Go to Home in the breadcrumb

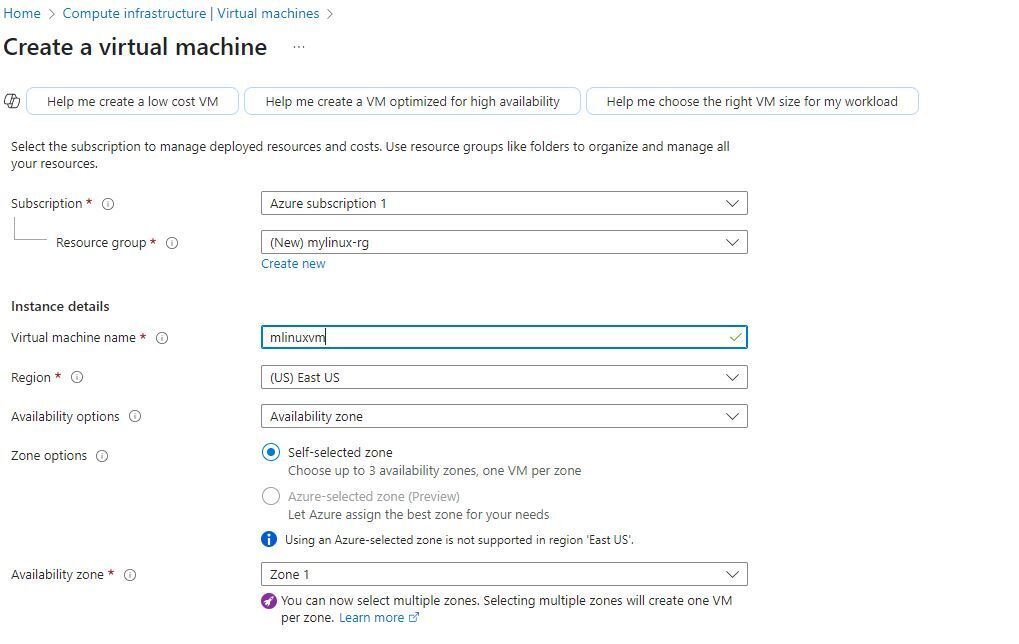(22, 14)
